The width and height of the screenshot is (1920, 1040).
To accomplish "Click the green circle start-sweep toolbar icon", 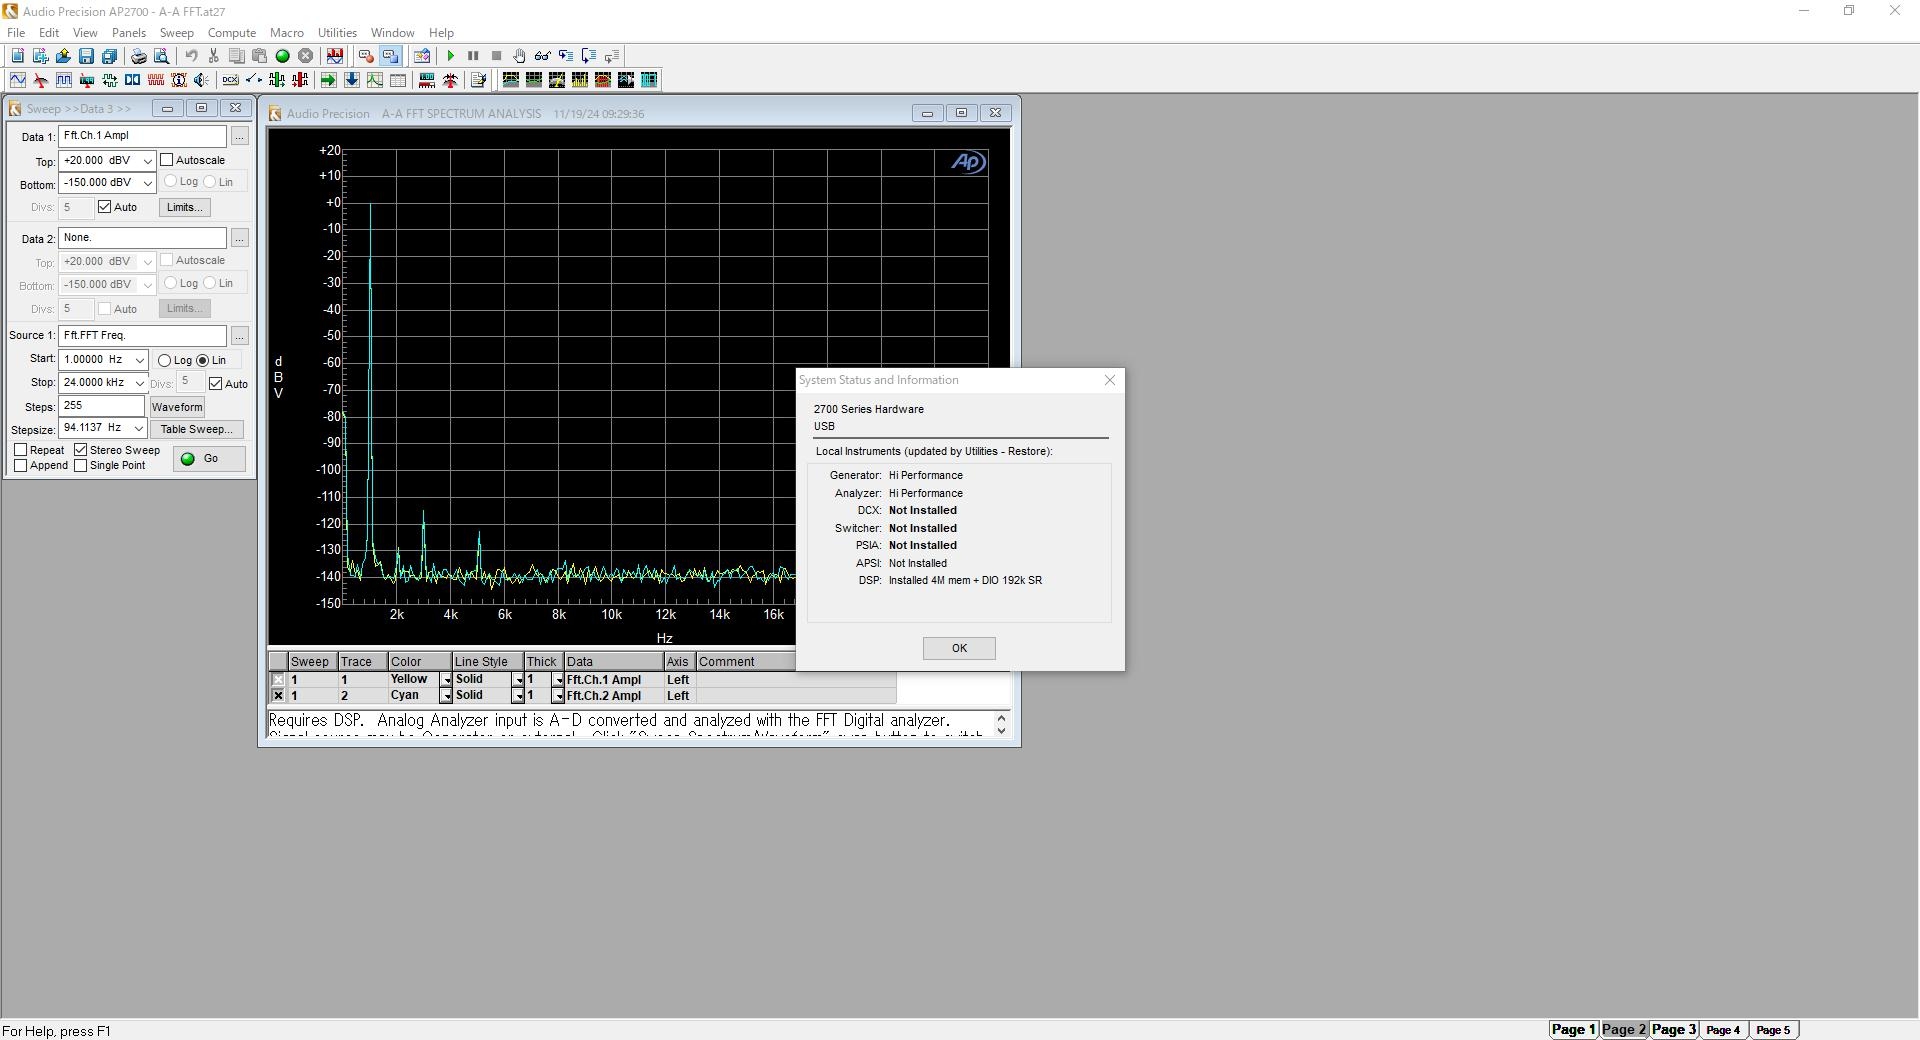I will click(x=282, y=56).
